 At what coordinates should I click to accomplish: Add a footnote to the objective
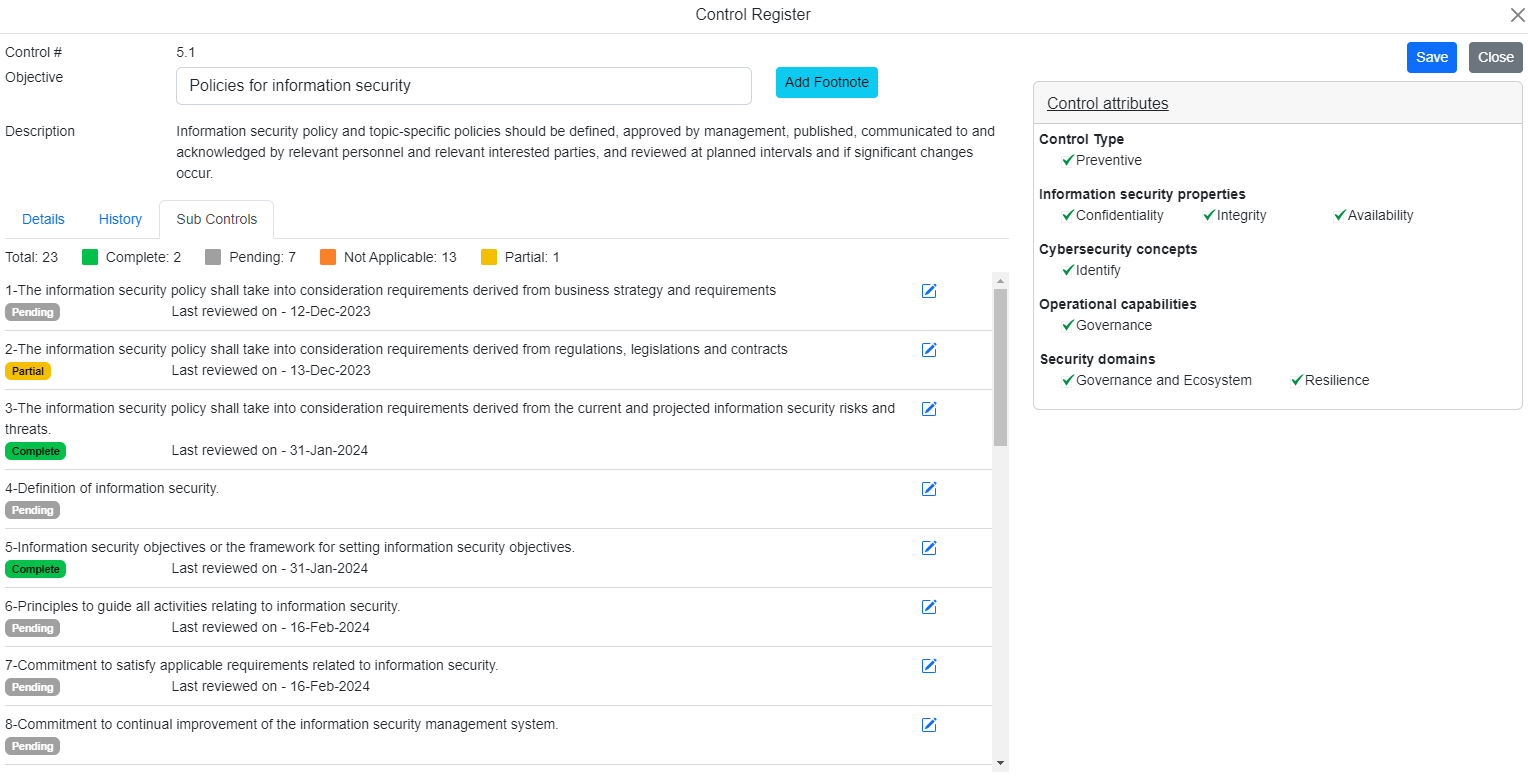[826, 82]
